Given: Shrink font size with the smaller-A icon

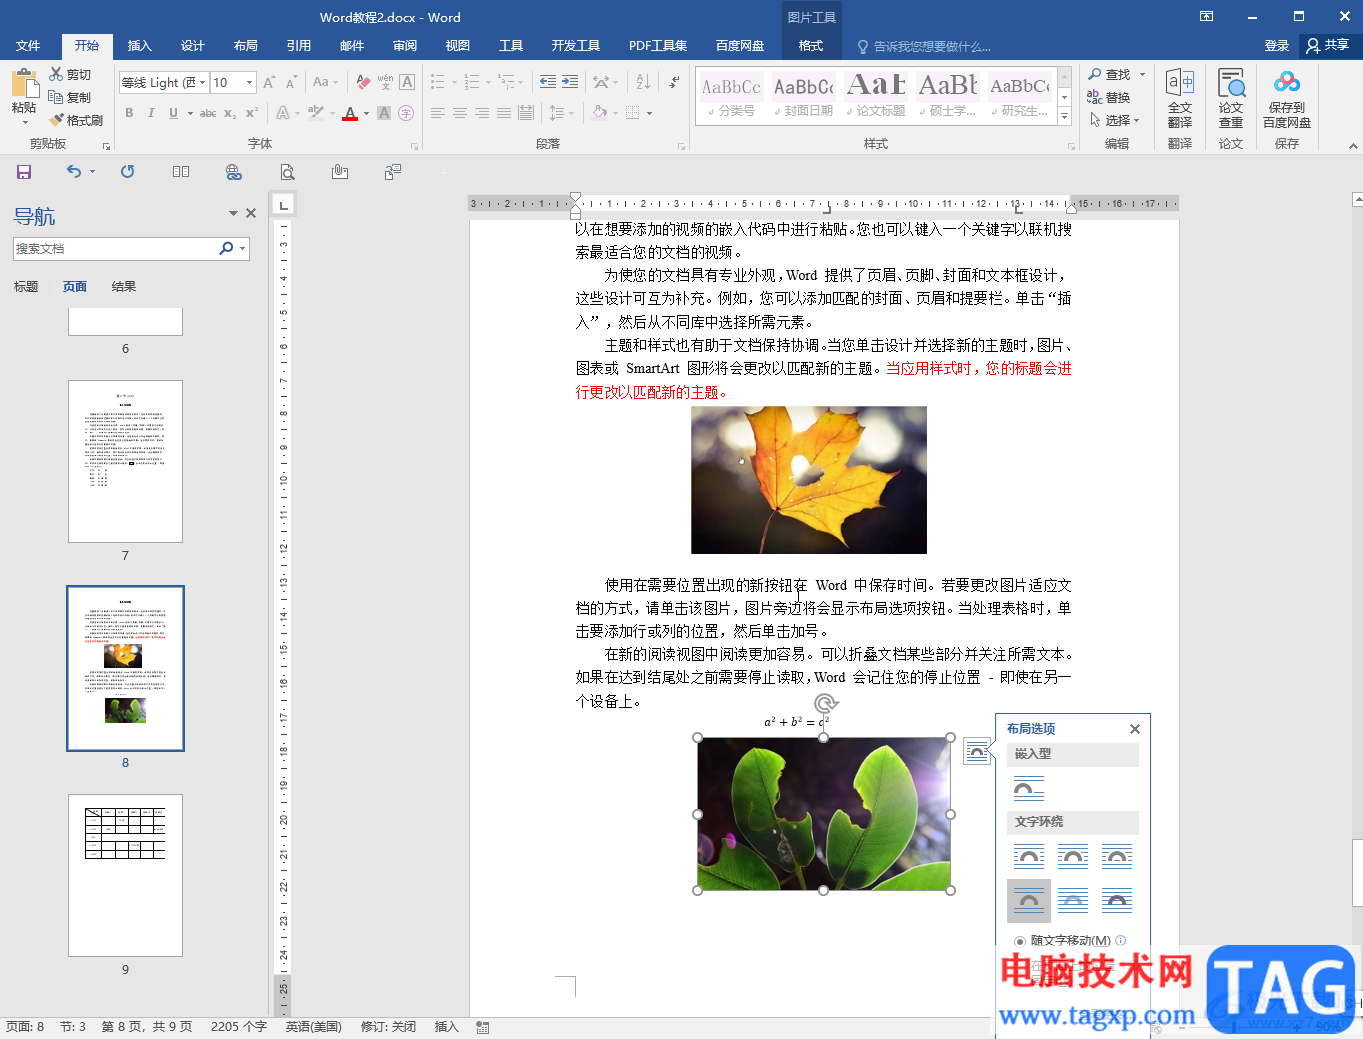Looking at the screenshot, I should [x=291, y=82].
